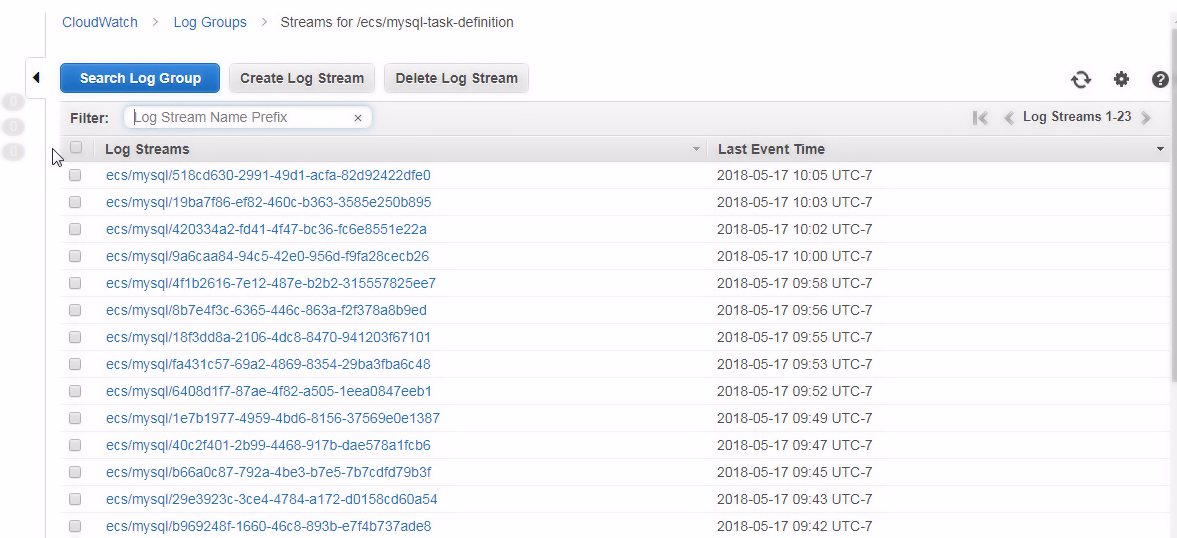The height and width of the screenshot is (538, 1177).
Task: Go to Log Groups breadcrumb
Action: 210,23
